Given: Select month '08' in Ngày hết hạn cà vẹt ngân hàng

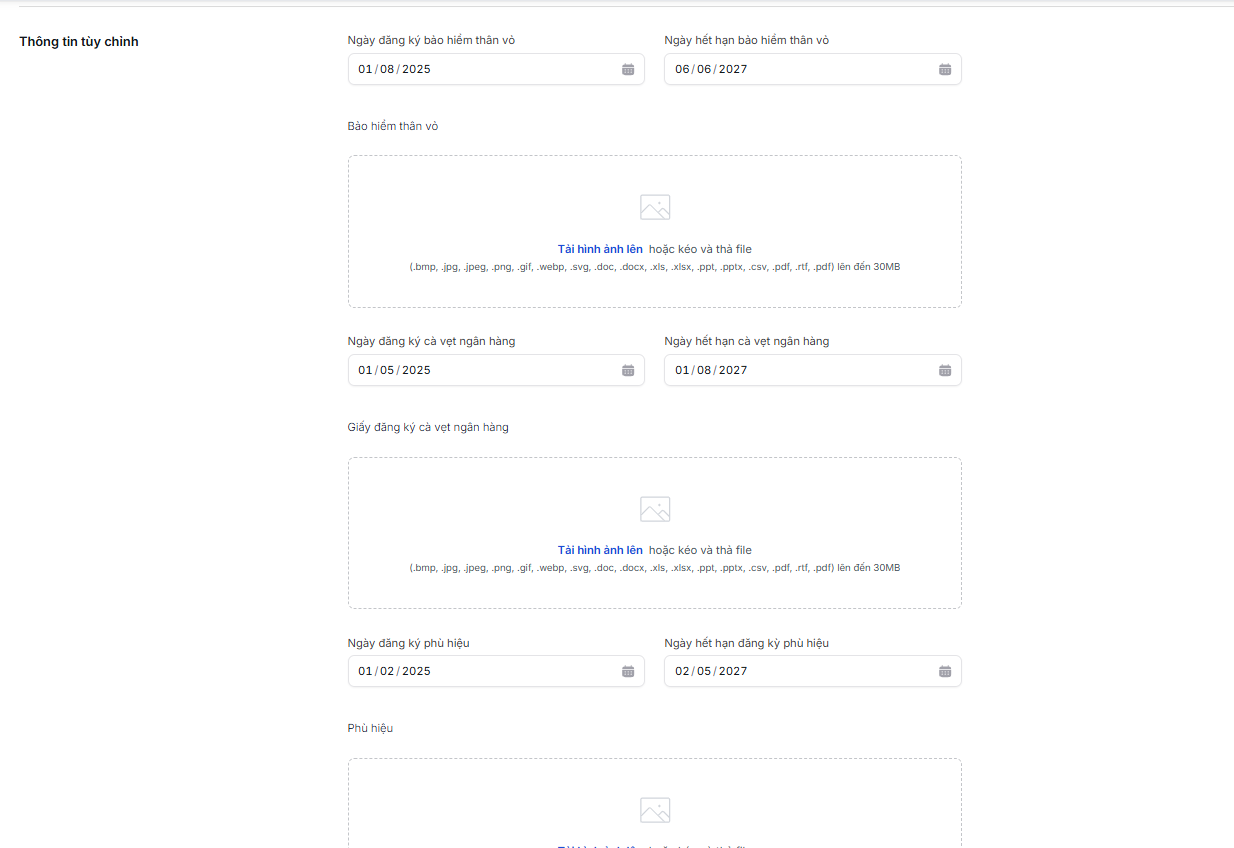Looking at the screenshot, I should [704, 370].
